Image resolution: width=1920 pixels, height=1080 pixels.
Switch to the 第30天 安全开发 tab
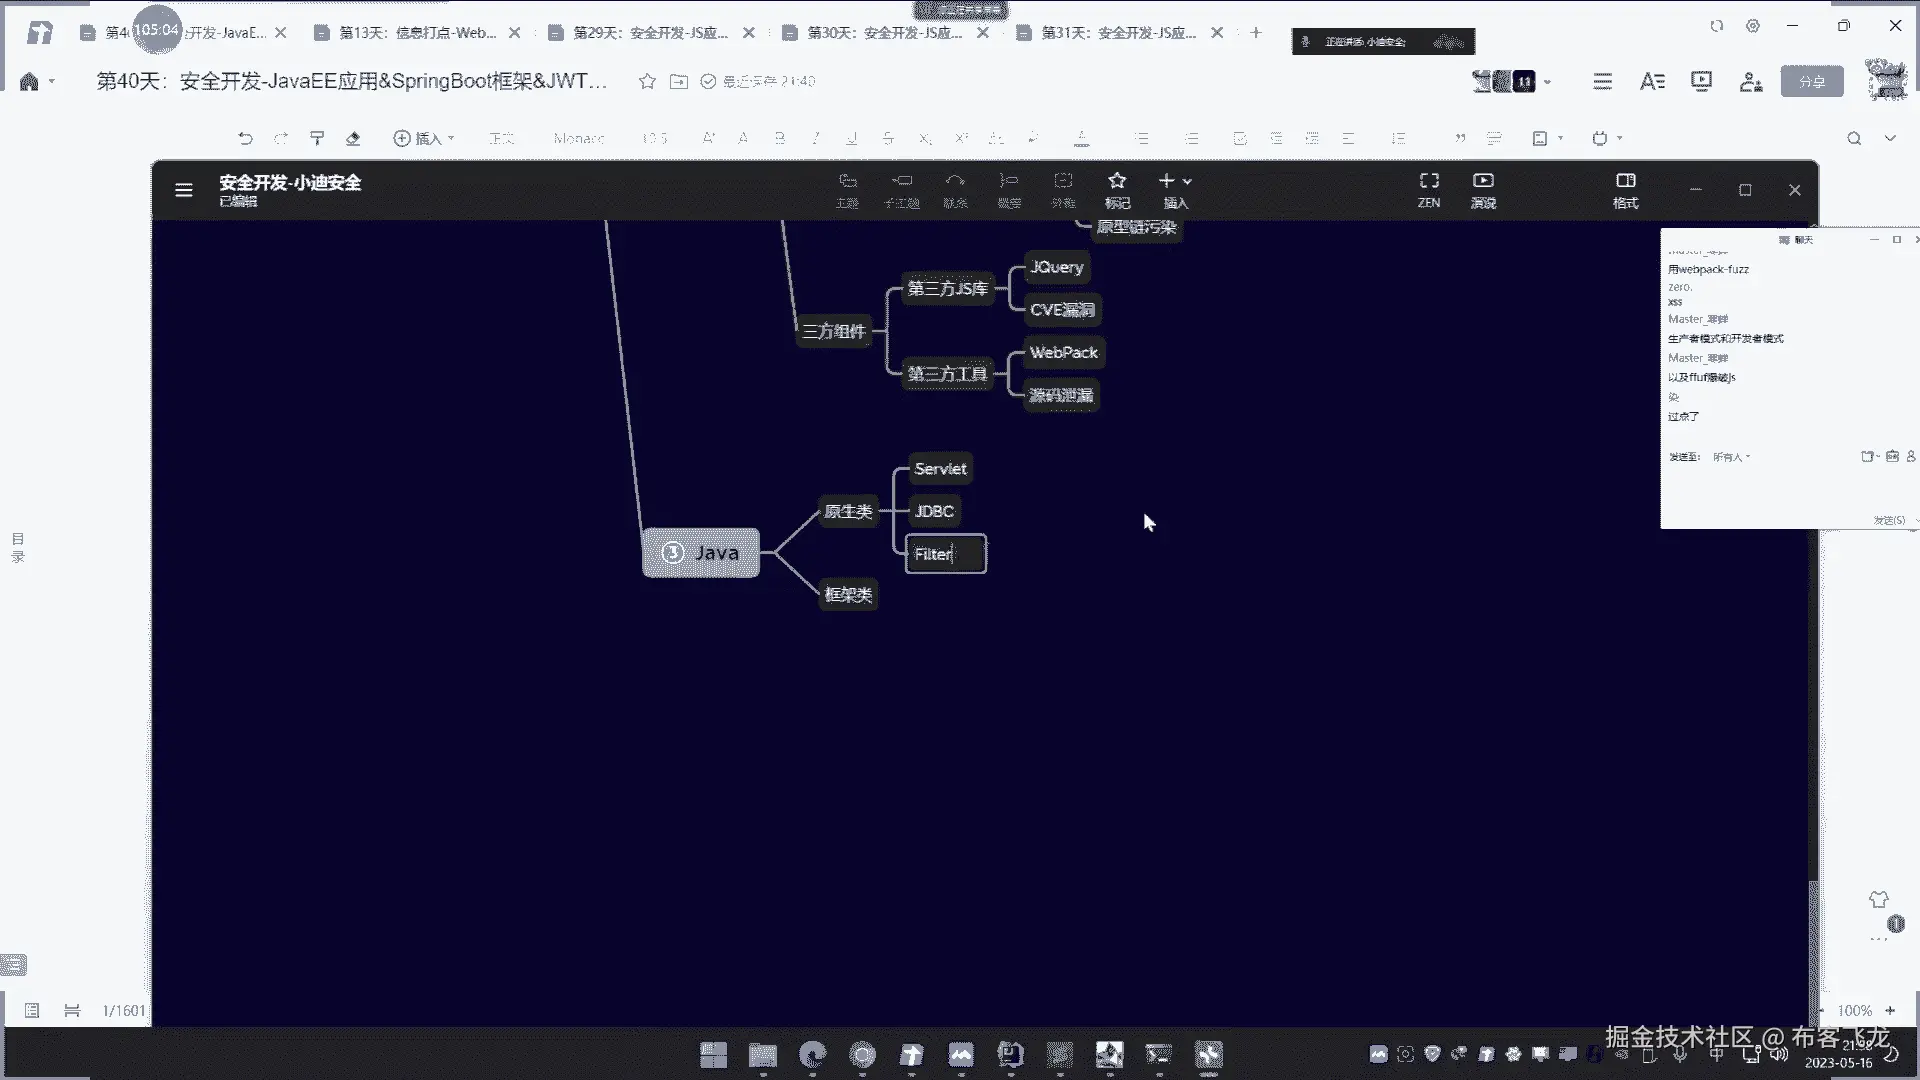pyautogui.click(x=885, y=33)
